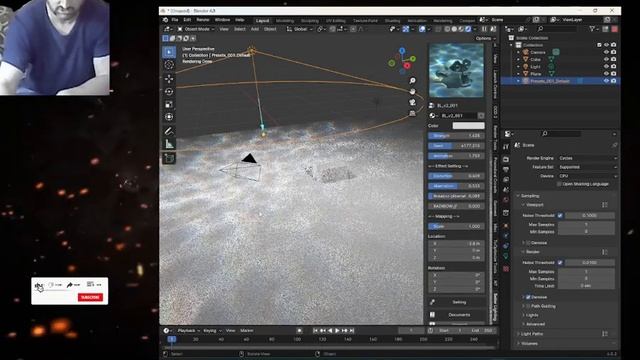Select the Annotate tool
640x360 pixels.
pyautogui.click(x=169, y=131)
